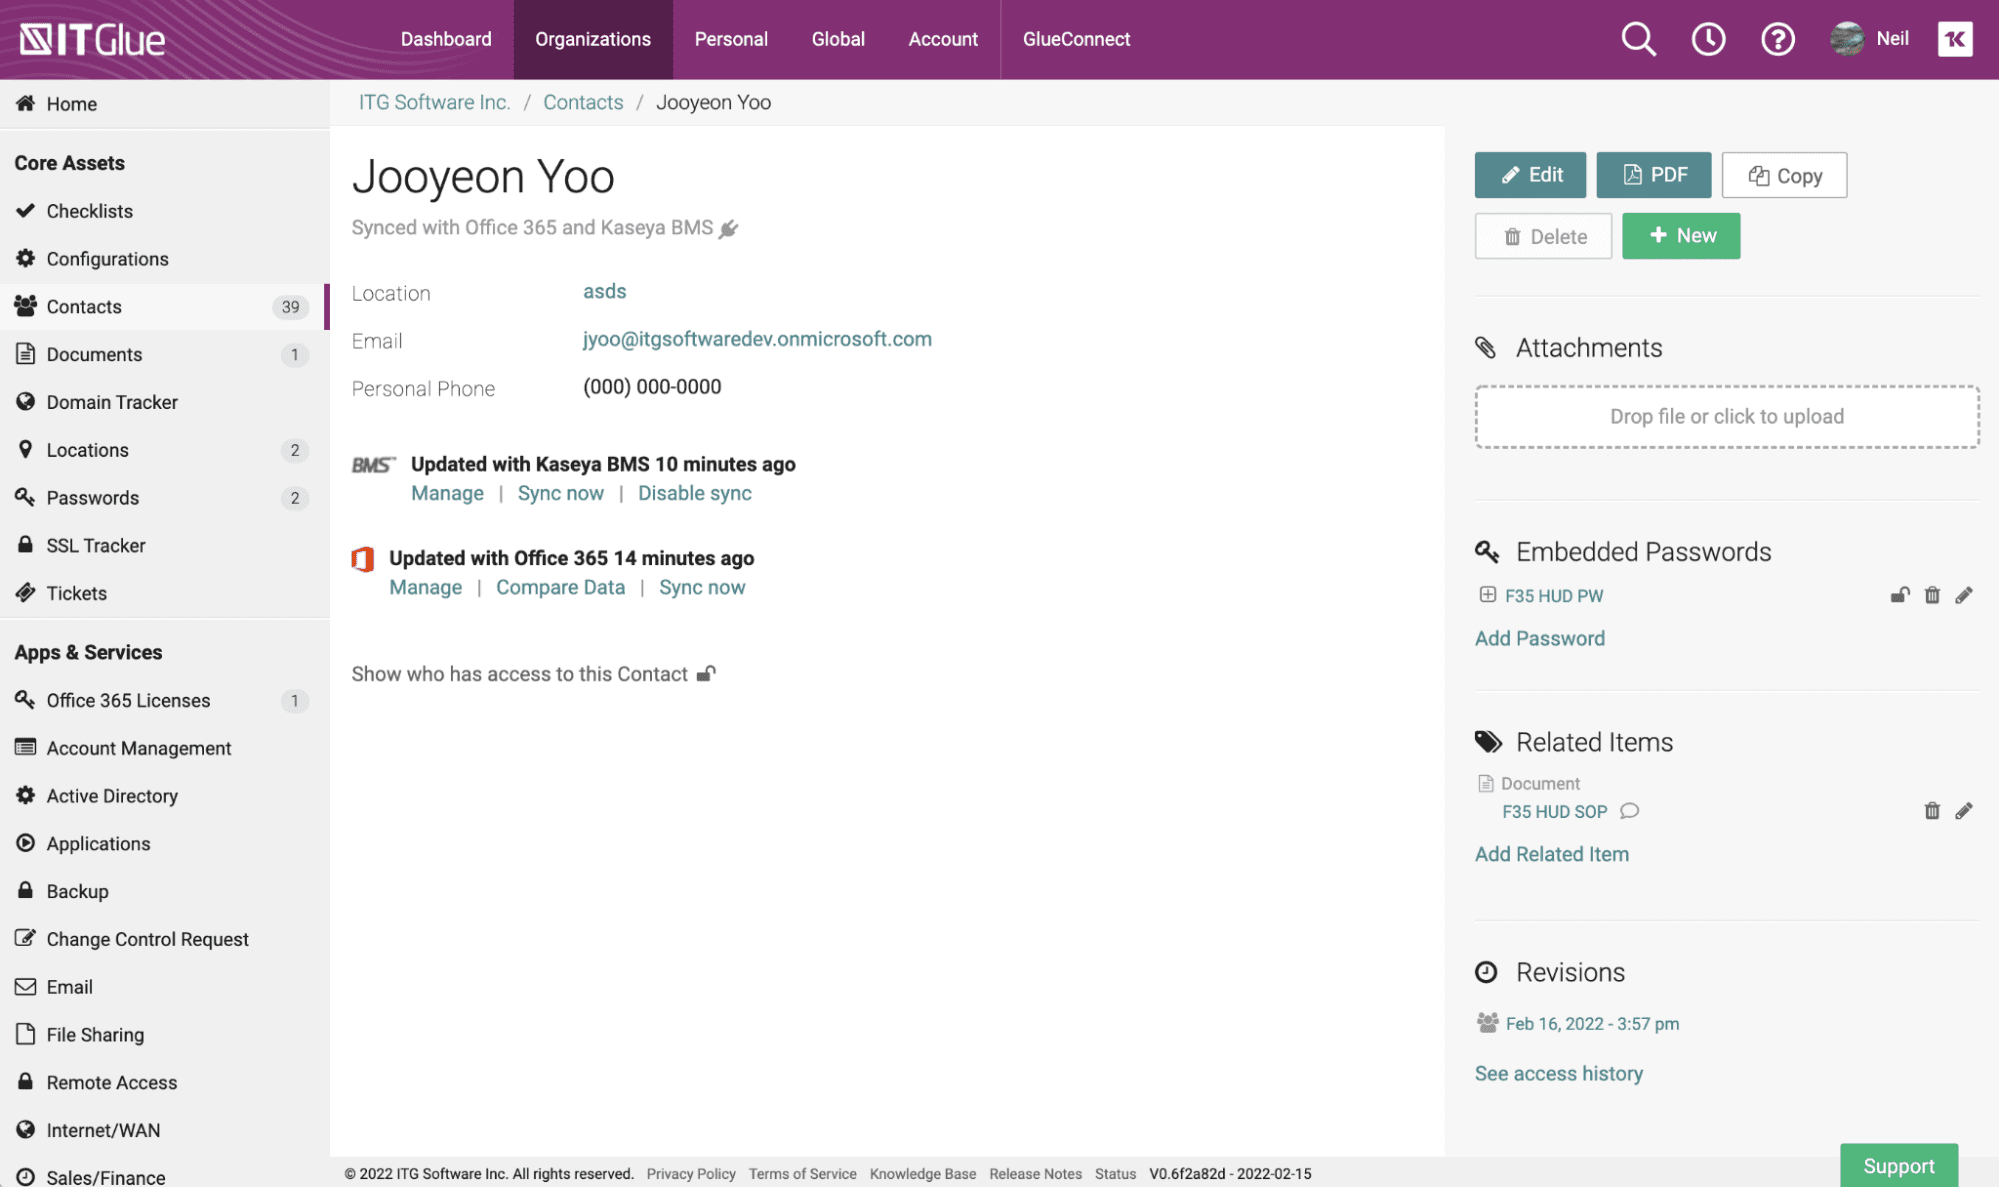Open the search magnifier in header
Viewport: 1999px width, 1187px height.
click(x=1638, y=39)
